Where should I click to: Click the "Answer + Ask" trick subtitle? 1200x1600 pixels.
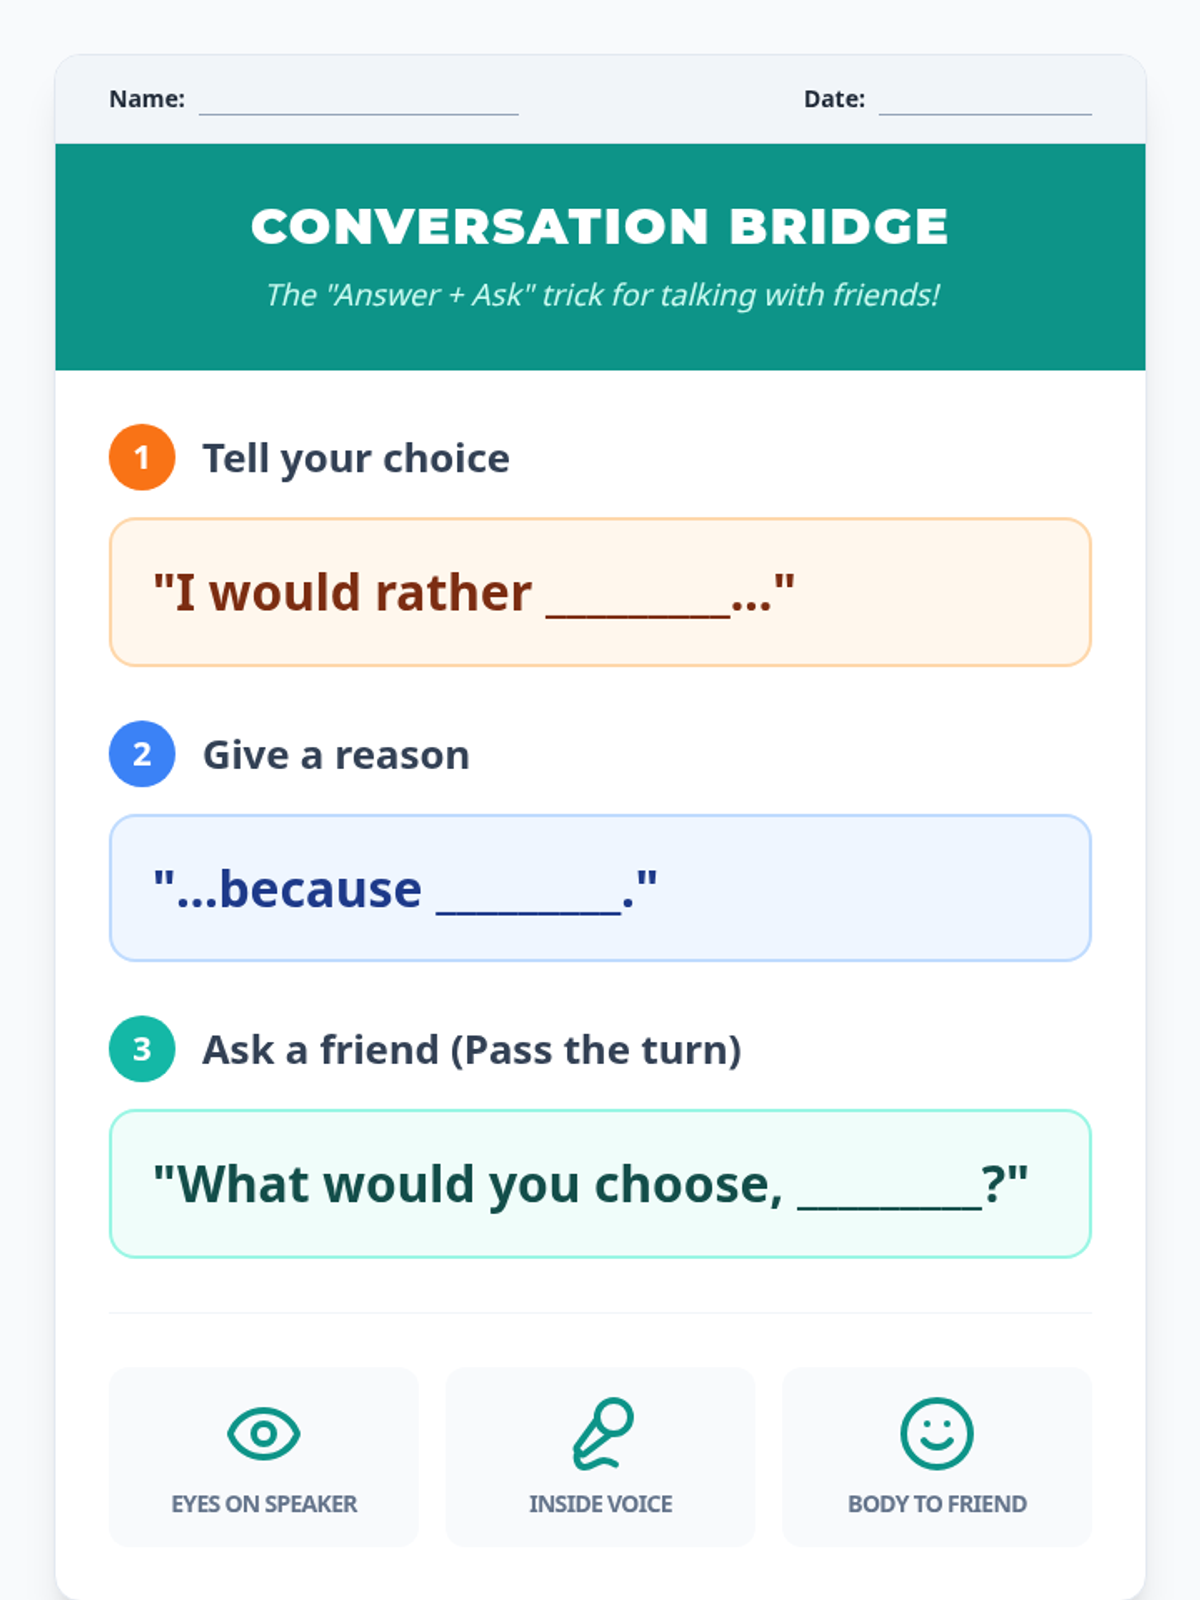point(602,295)
